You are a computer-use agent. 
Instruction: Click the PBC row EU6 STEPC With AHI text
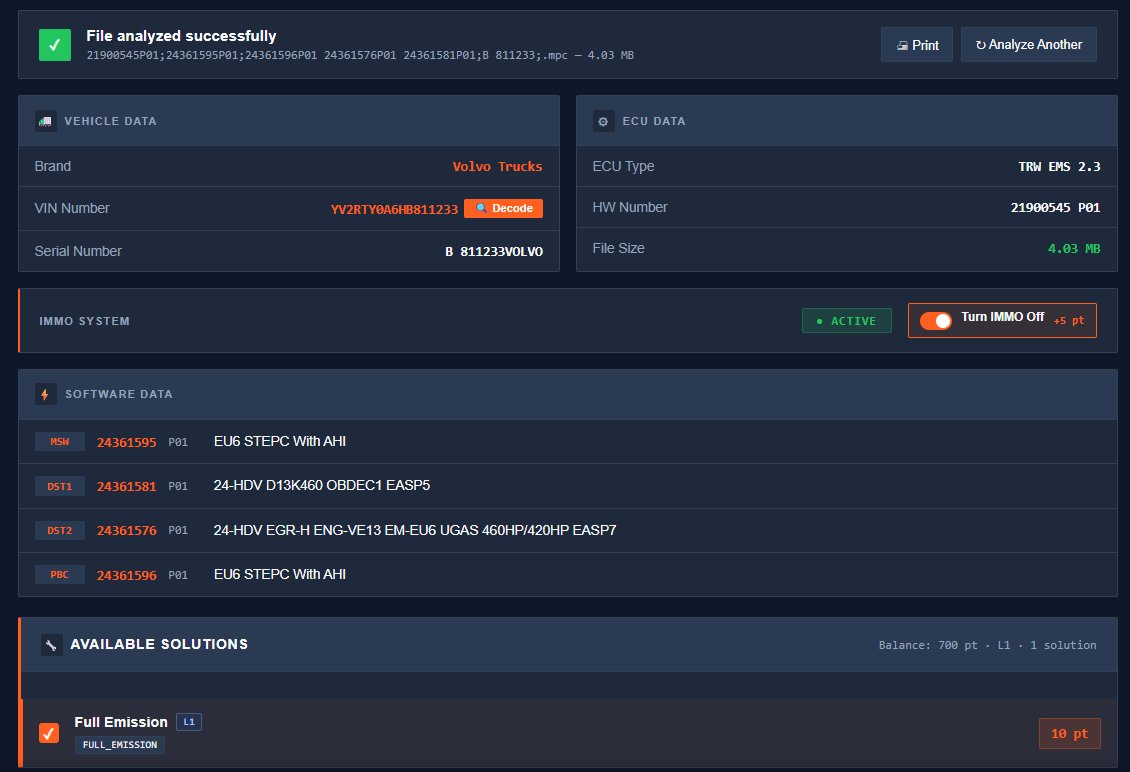[x=280, y=574]
